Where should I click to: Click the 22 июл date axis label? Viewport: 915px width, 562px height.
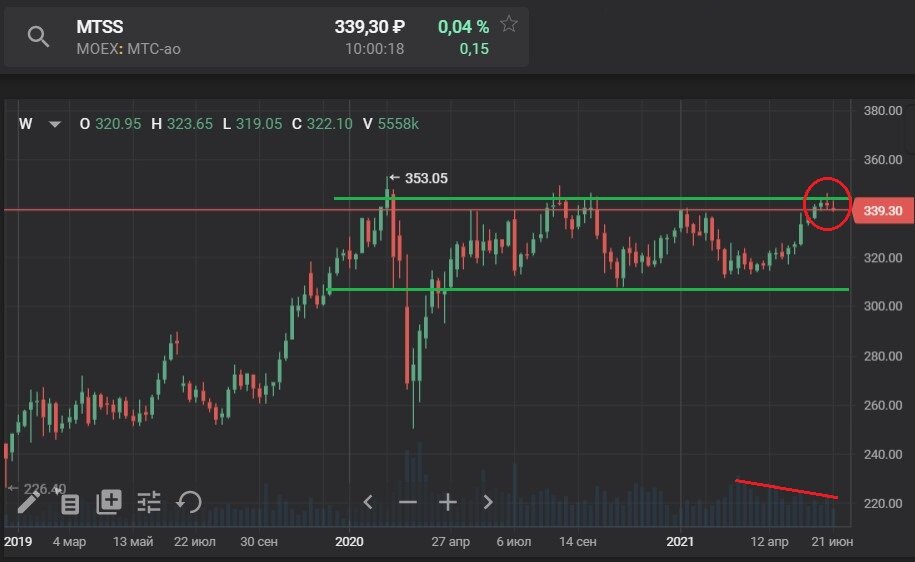(x=195, y=542)
